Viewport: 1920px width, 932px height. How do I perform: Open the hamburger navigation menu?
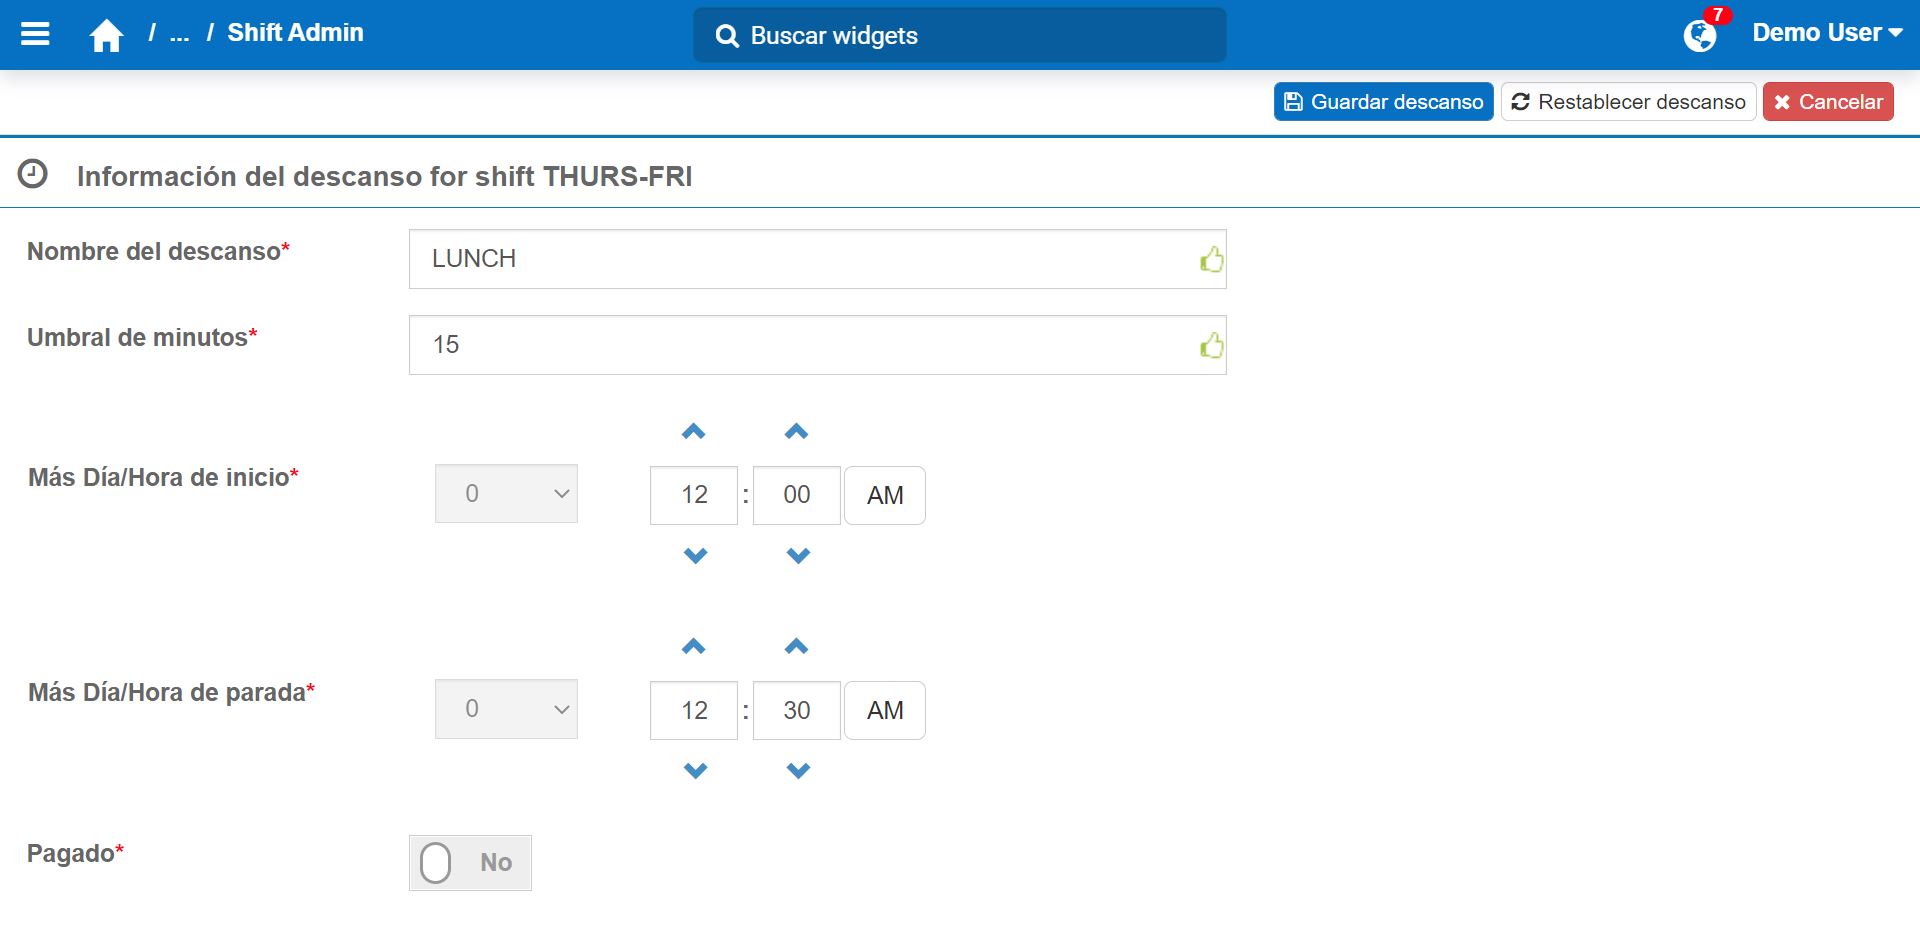[36, 34]
